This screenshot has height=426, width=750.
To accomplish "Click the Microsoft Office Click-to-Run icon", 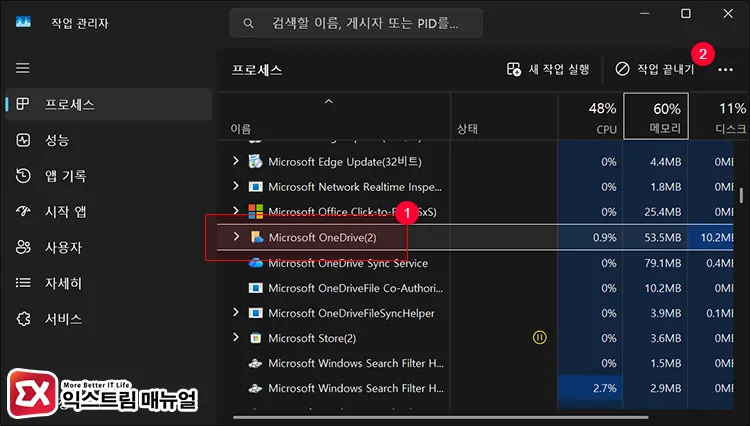I will click(x=255, y=211).
